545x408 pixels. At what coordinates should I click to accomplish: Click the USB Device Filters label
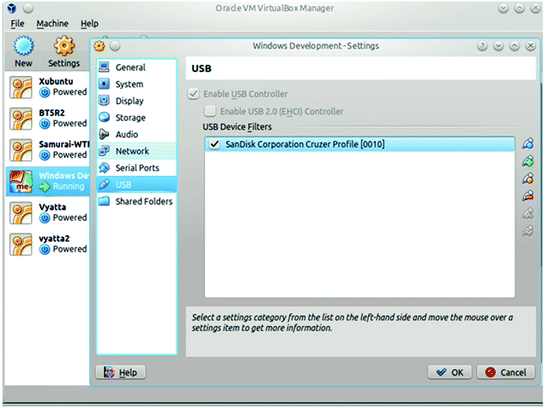click(237, 127)
